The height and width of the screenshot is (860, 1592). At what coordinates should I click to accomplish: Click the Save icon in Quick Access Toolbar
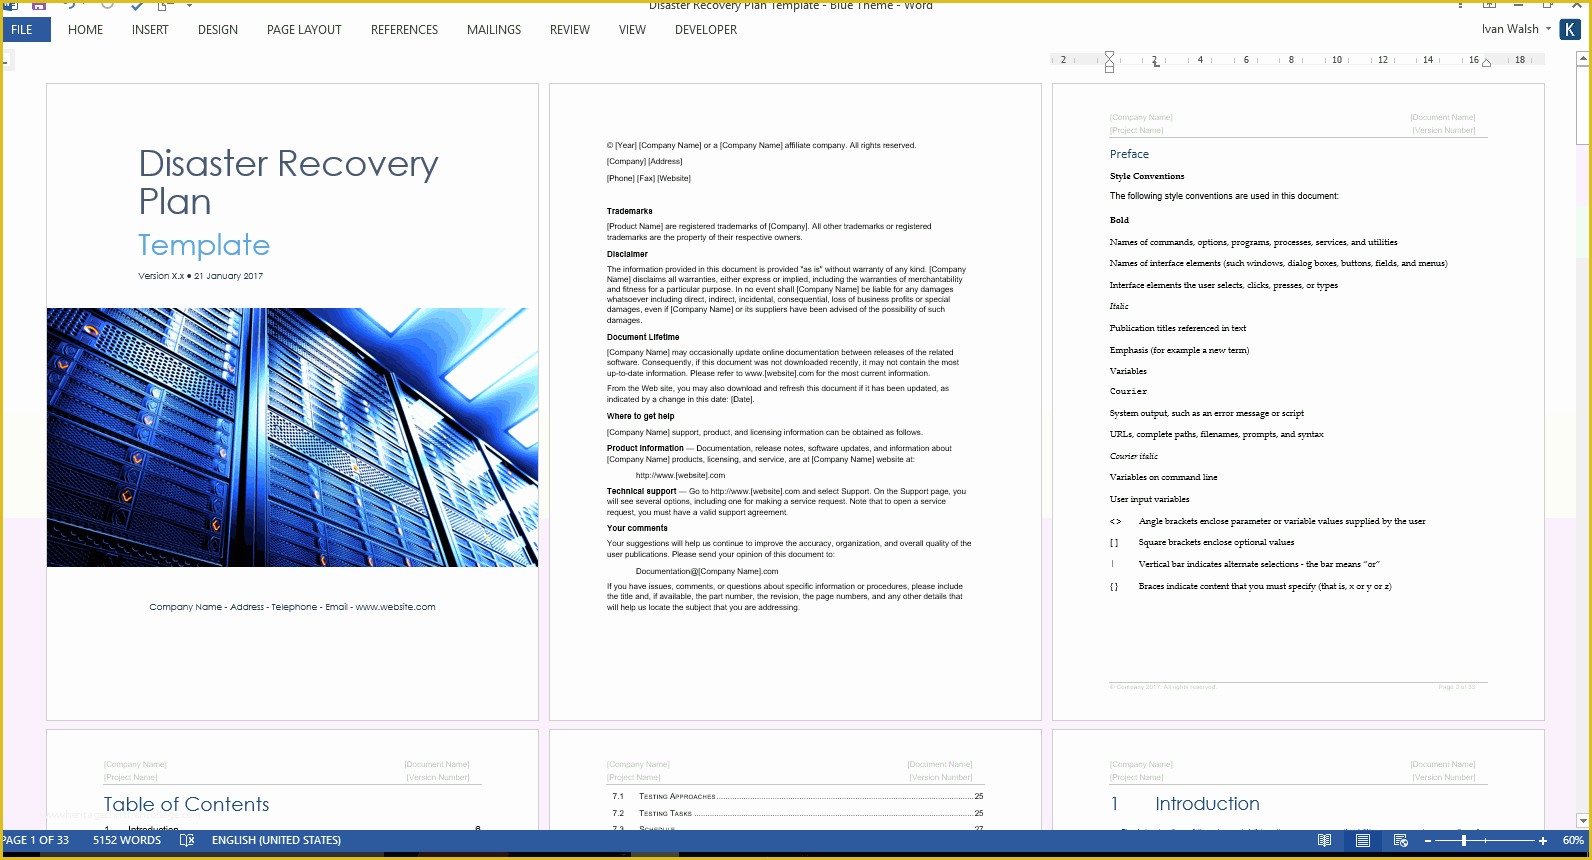click(x=39, y=5)
